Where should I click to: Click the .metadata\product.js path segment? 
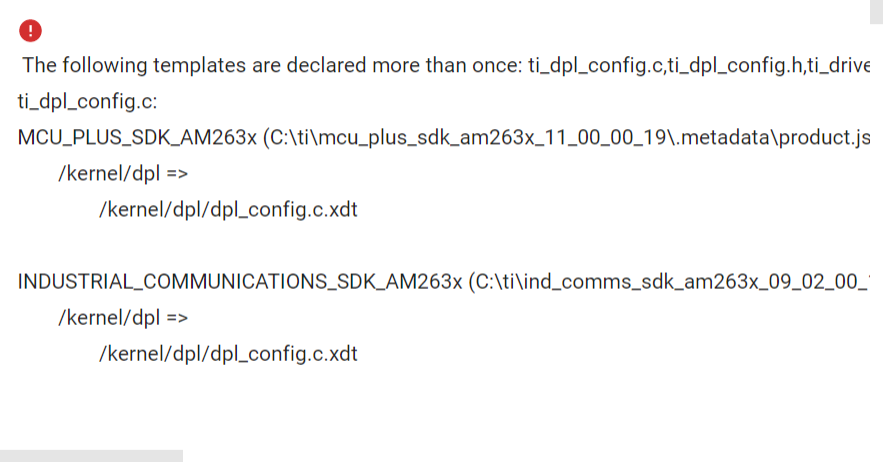point(772,138)
